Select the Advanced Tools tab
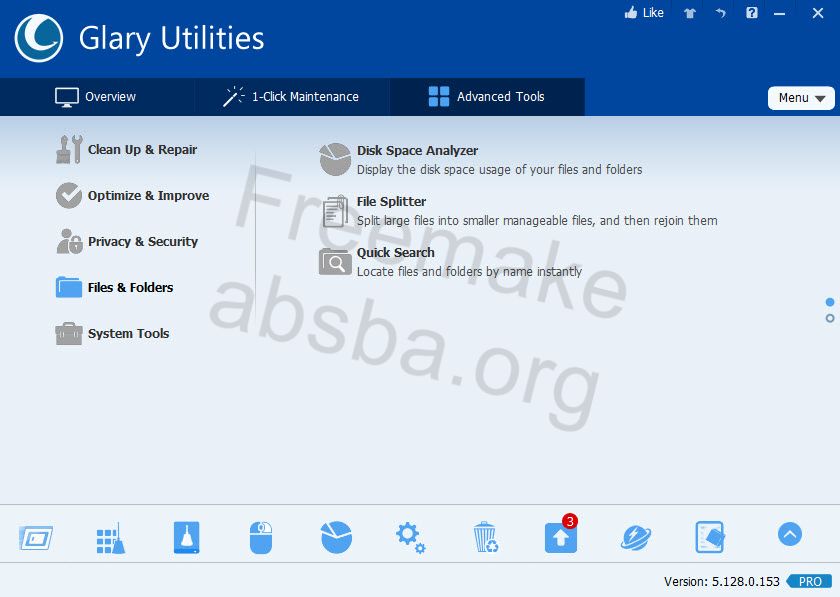Screen dimensions: 840x597 pos(487,97)
